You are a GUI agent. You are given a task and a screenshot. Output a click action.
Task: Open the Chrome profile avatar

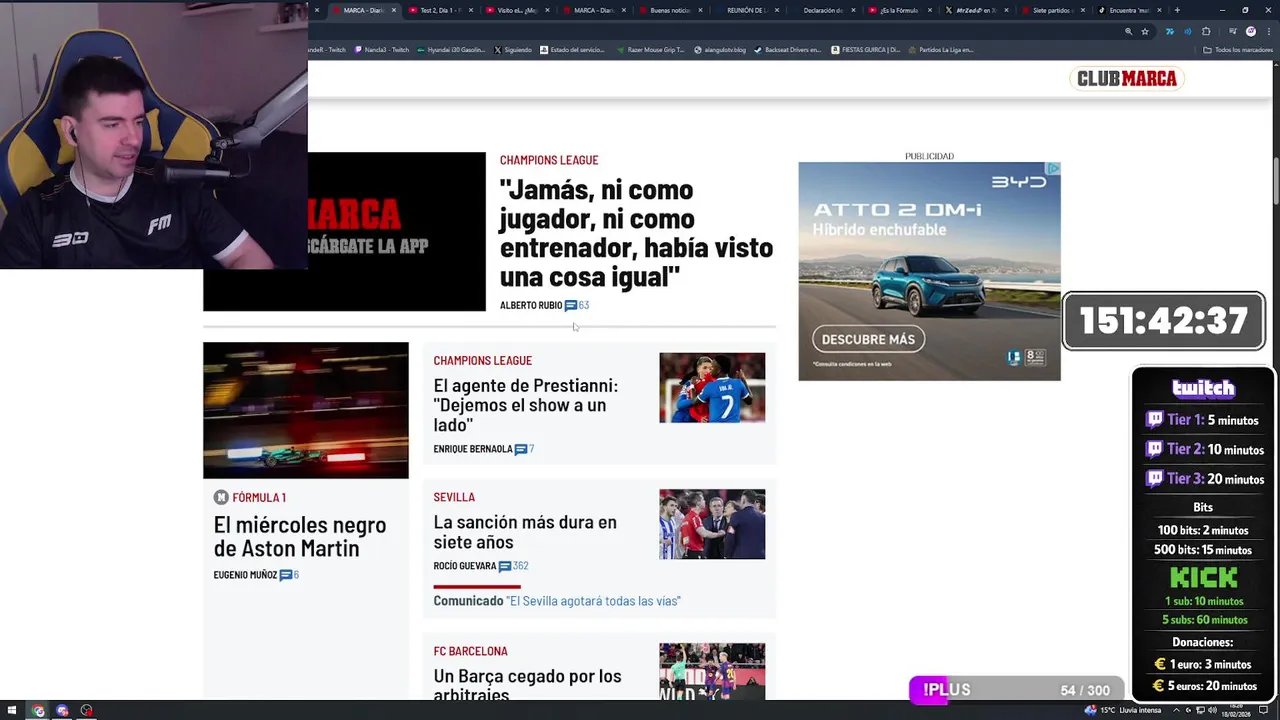1251,31
